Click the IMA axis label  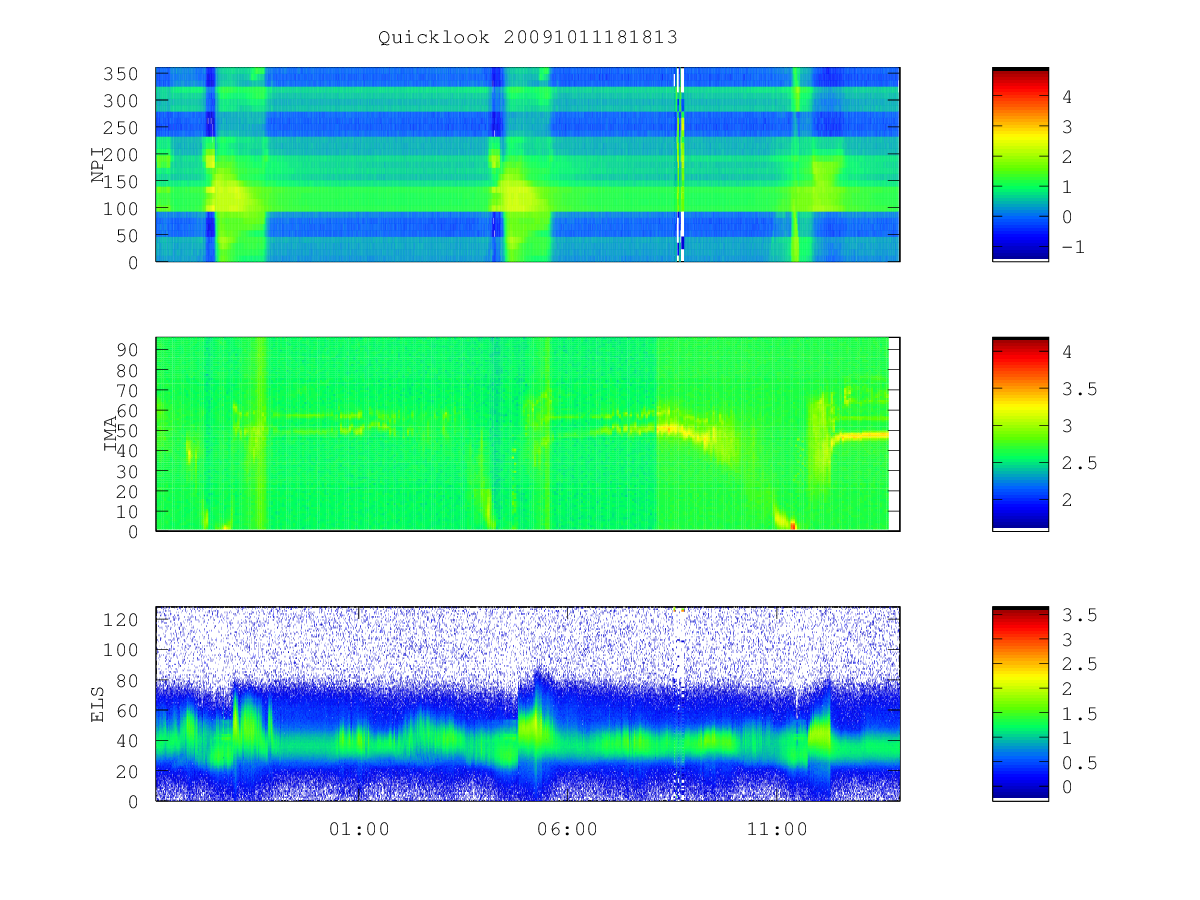click(111, 435)
